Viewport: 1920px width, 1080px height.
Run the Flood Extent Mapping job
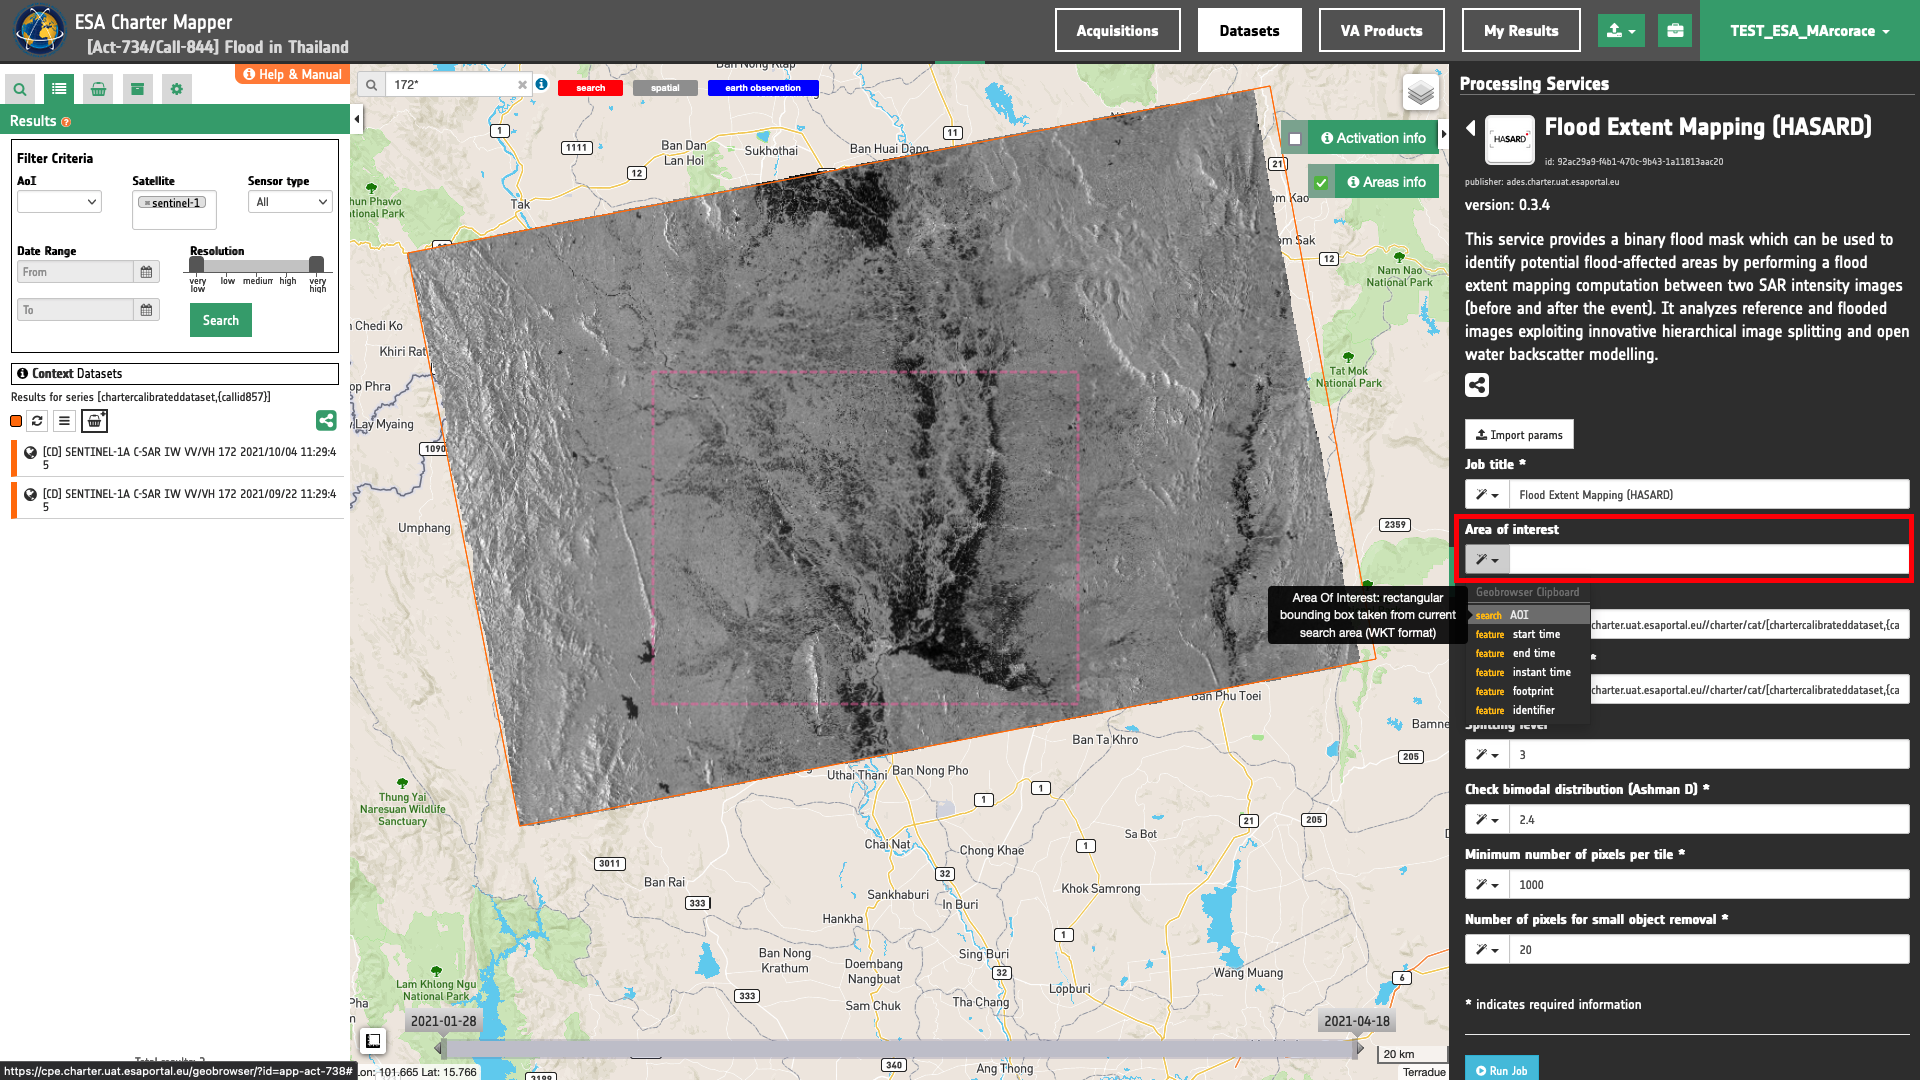click(1502, 1069)
